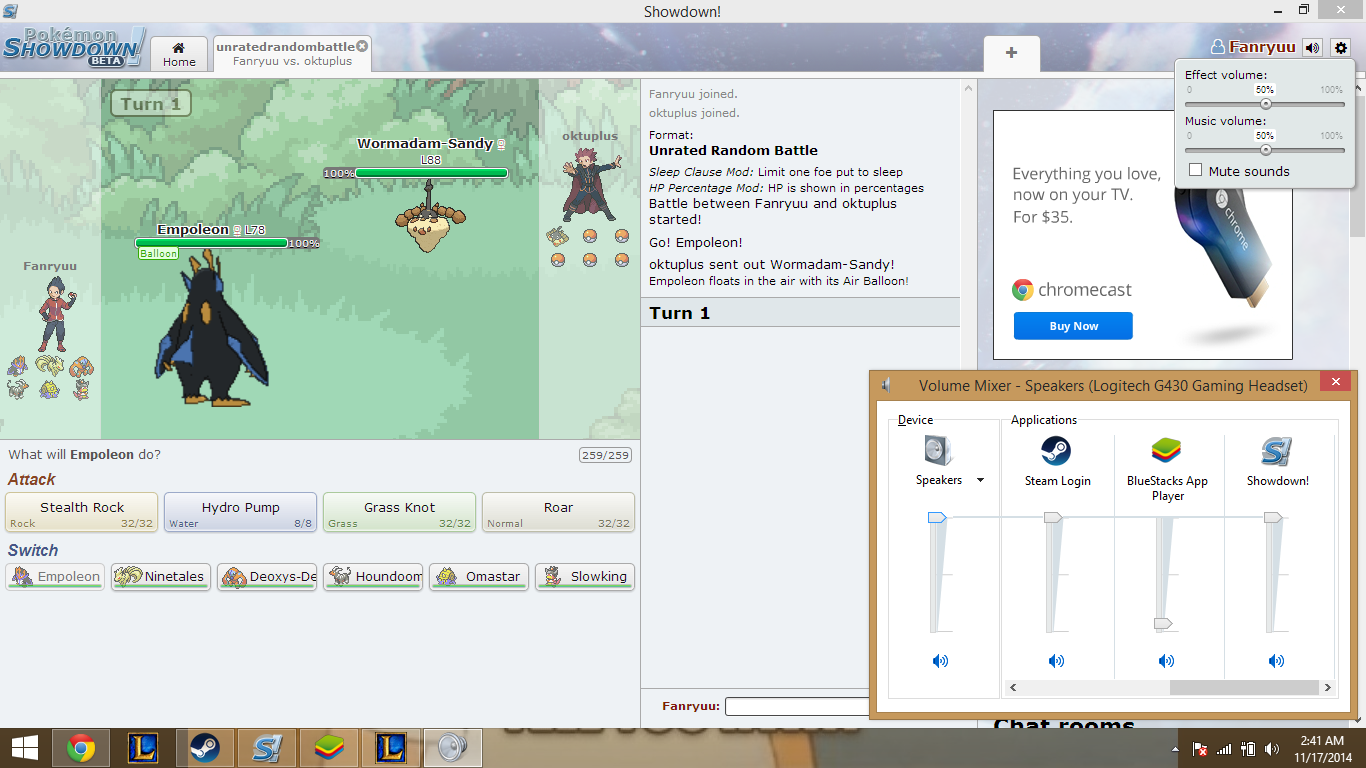Adjust the Showdown! volume slider in mixer

point(1273,517)
